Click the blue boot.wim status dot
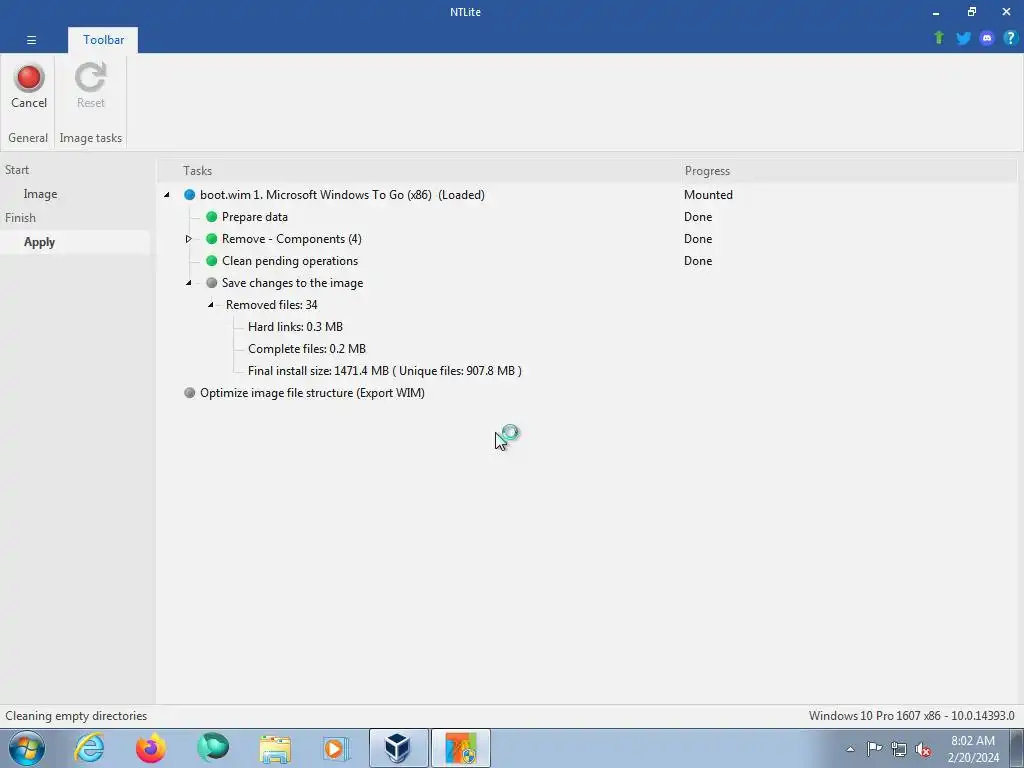This screenshot has height=768, width=1024. click(x=189, y=195)
